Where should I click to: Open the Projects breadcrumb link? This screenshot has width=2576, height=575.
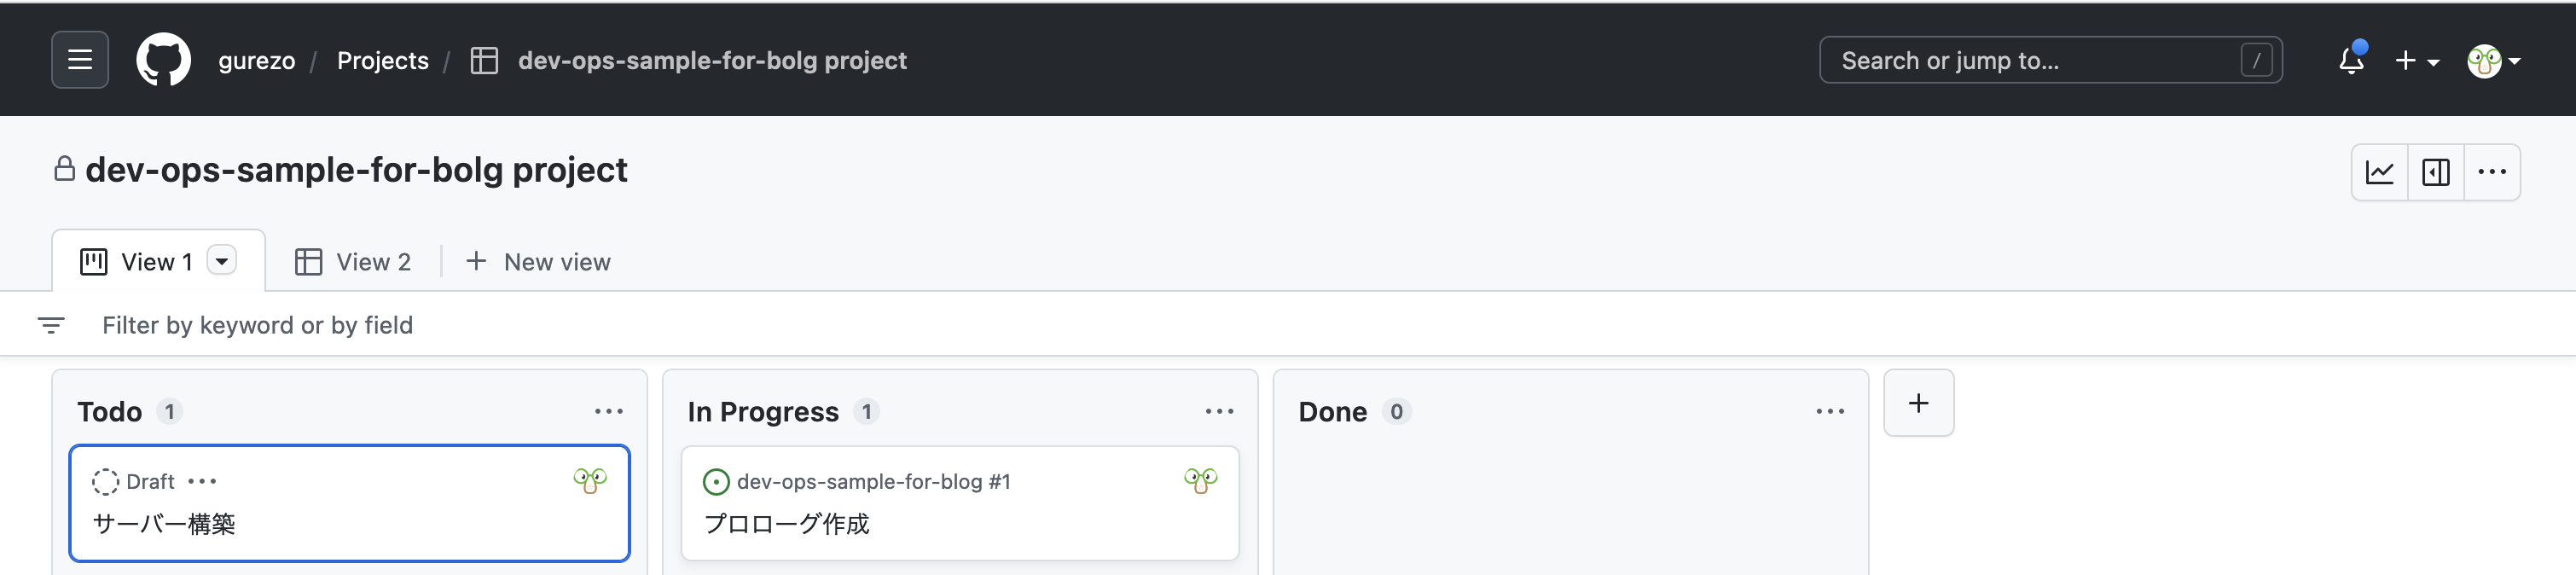(x=382, y=61)
